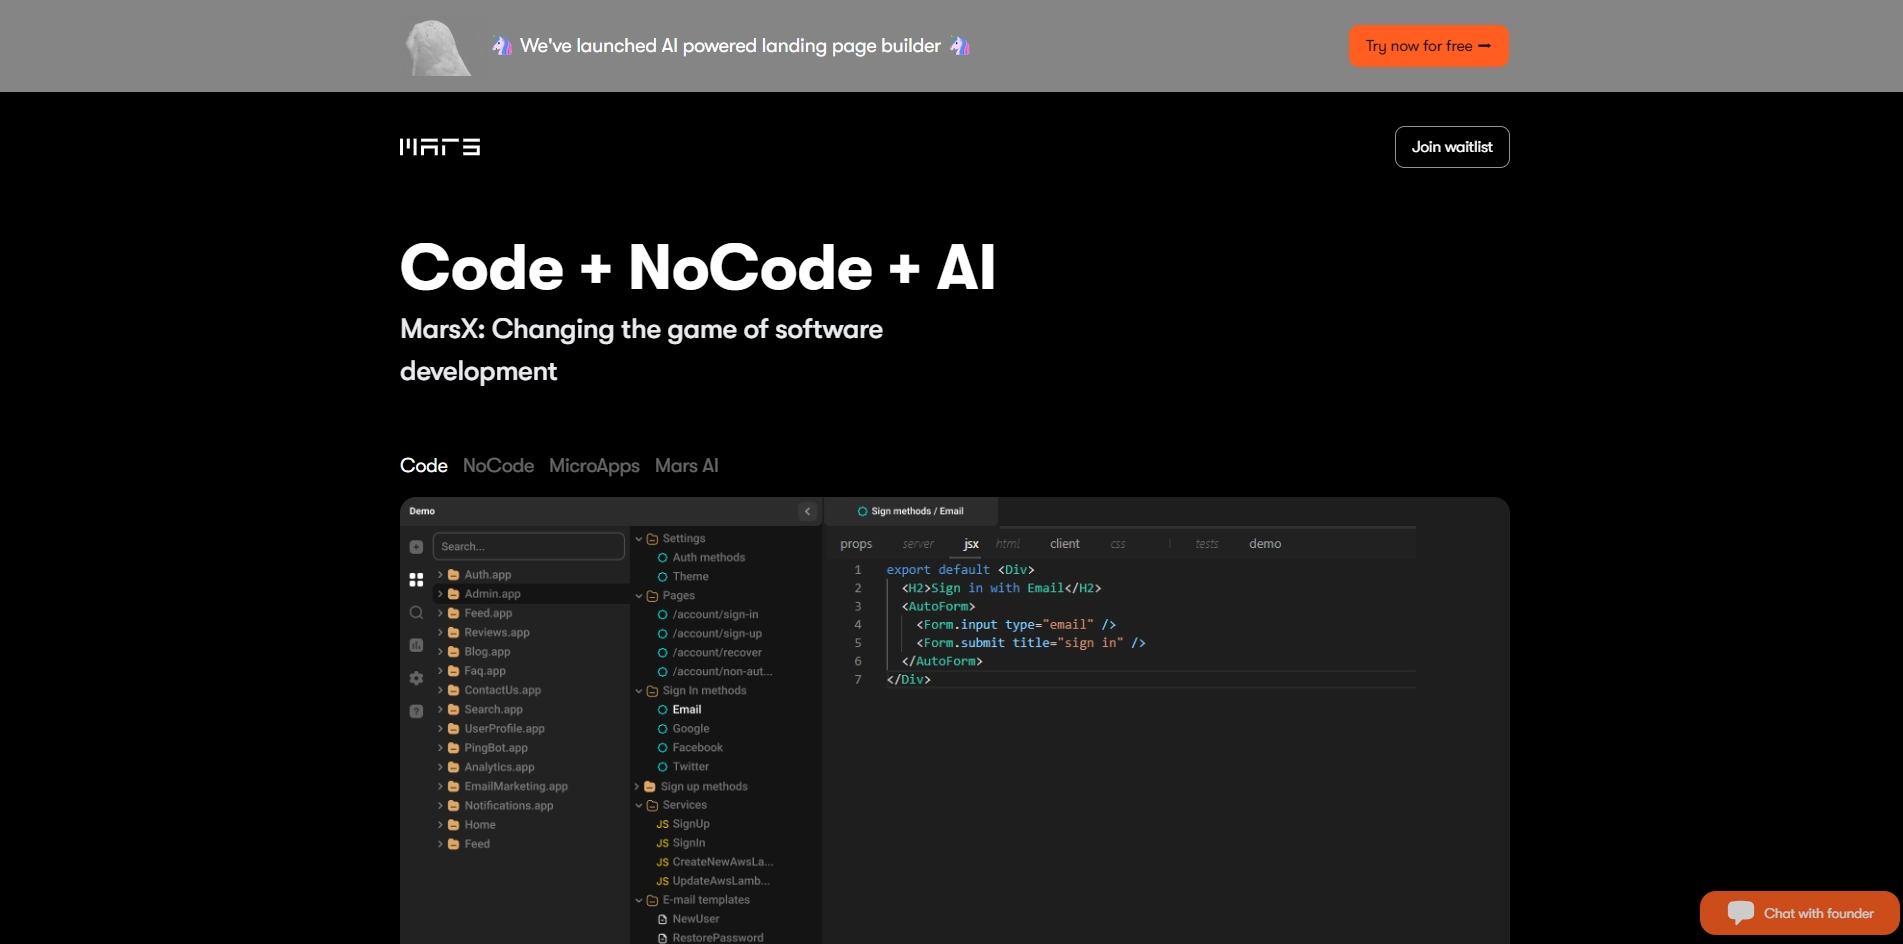The height and width of the screenshot is (944, 1903).
Task: Select the Faq.app folder name
Action: [x=485, y=671]
